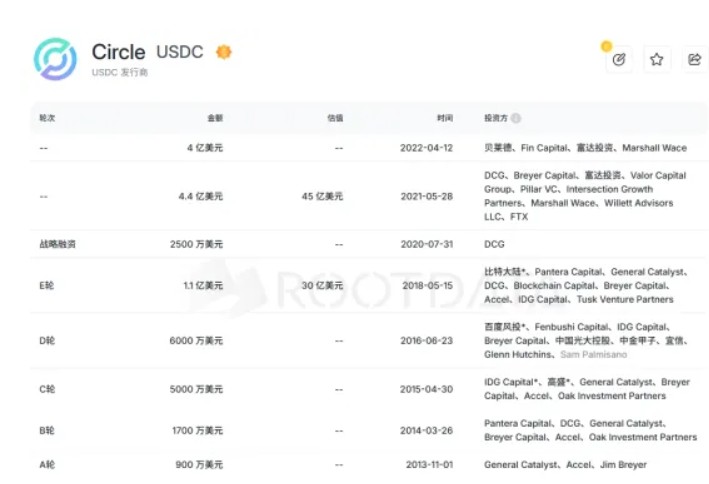Viewport: 709px width, 484px height.
Task: Select the 2500 万美元 amount cell
Action: 197,244
